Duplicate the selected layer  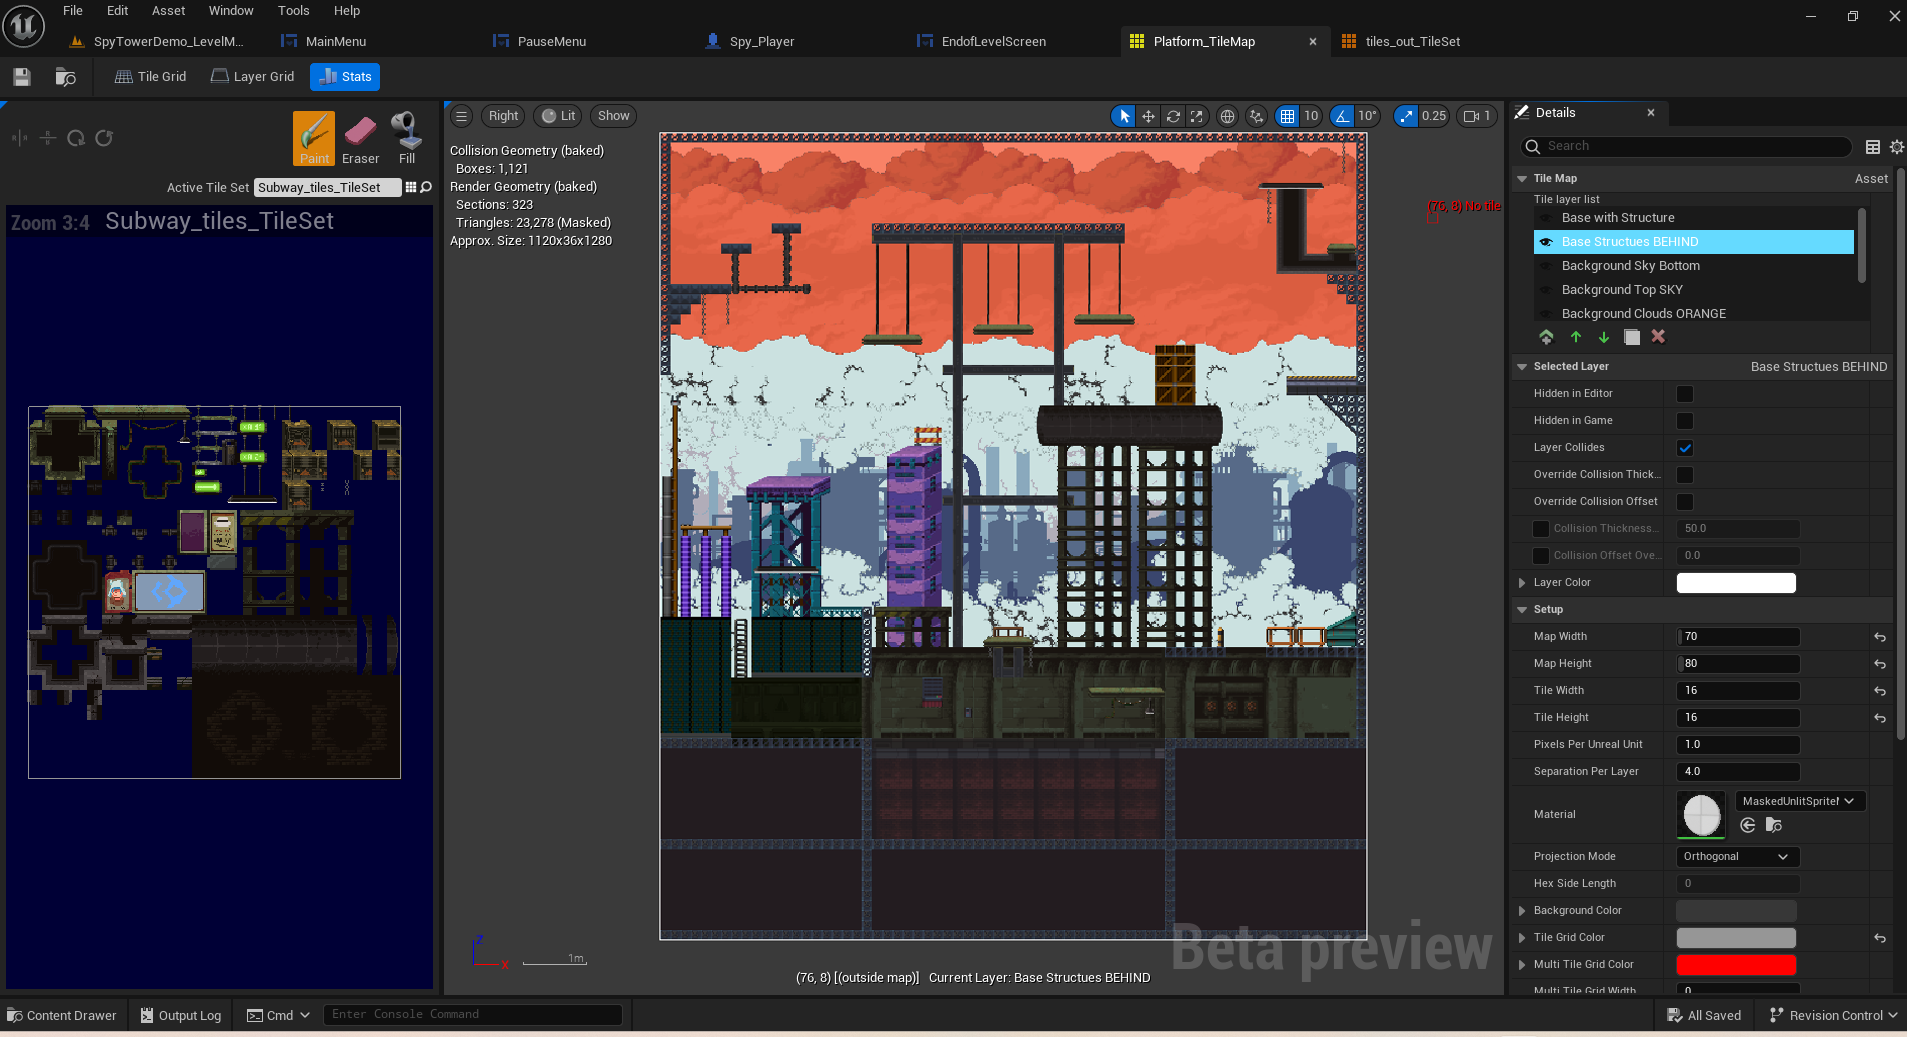1632,337
